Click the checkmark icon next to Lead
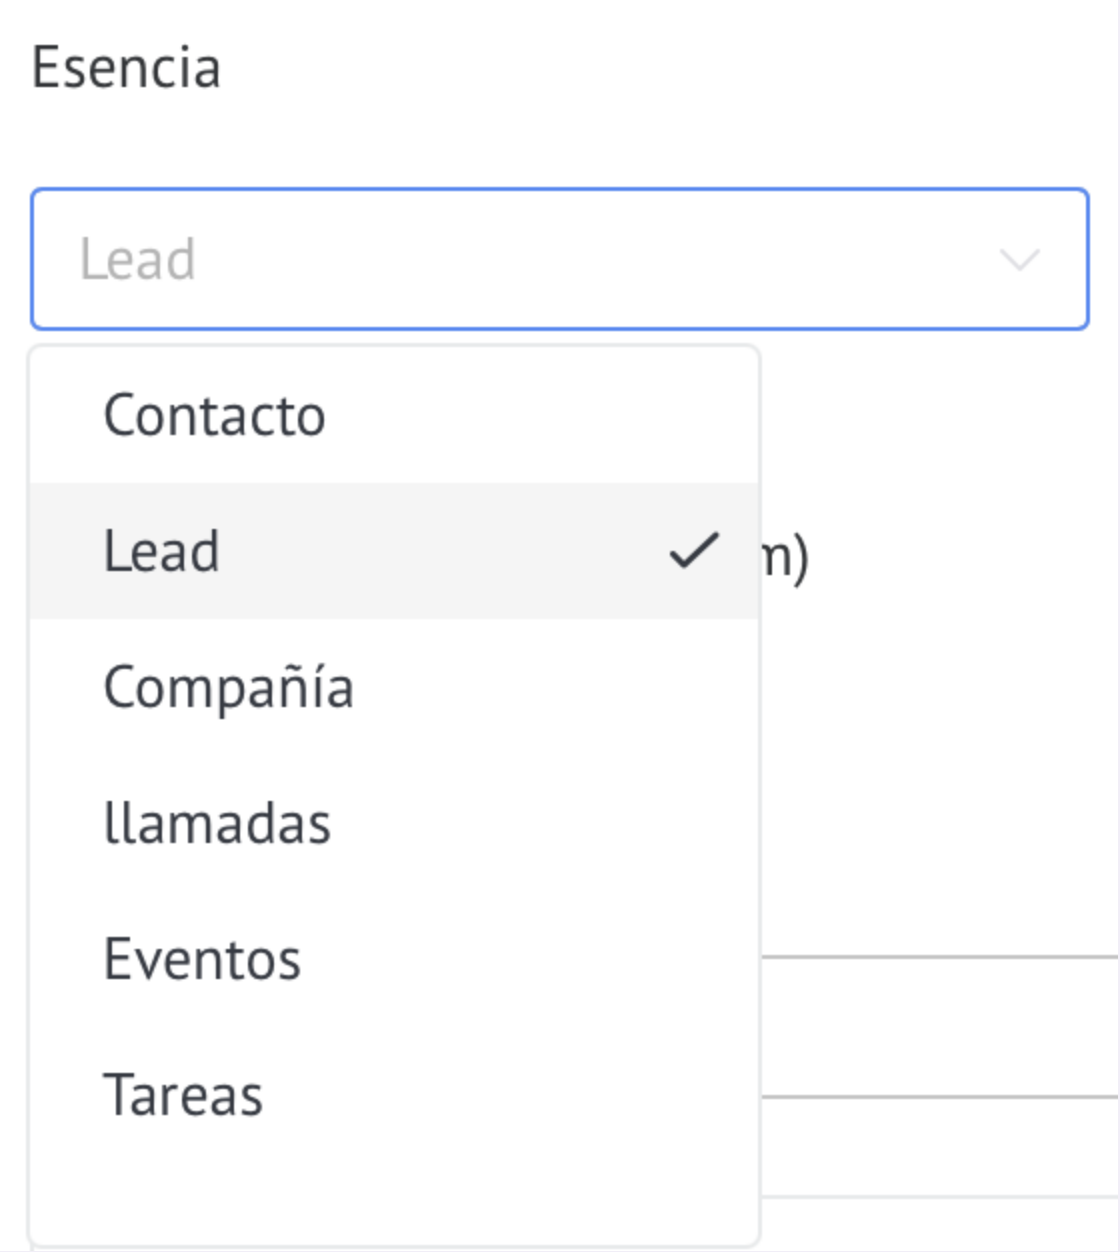 [x=694, y=551]
